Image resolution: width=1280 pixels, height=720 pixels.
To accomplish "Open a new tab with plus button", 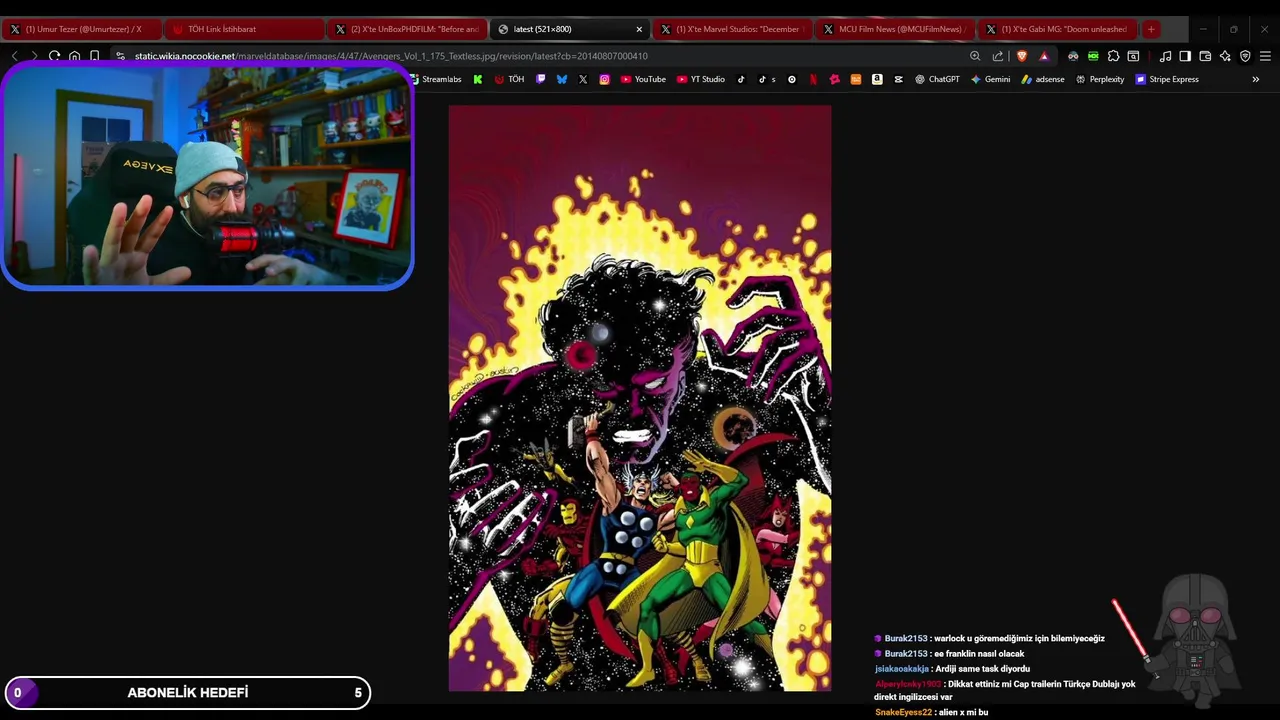I will tap(1151, 29).
